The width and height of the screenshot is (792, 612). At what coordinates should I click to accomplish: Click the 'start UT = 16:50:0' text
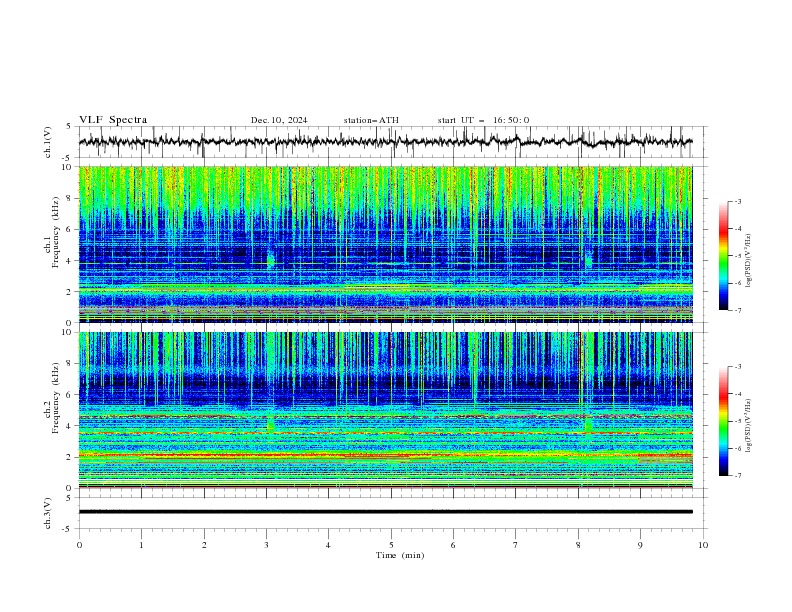click(x=483, y=120)
